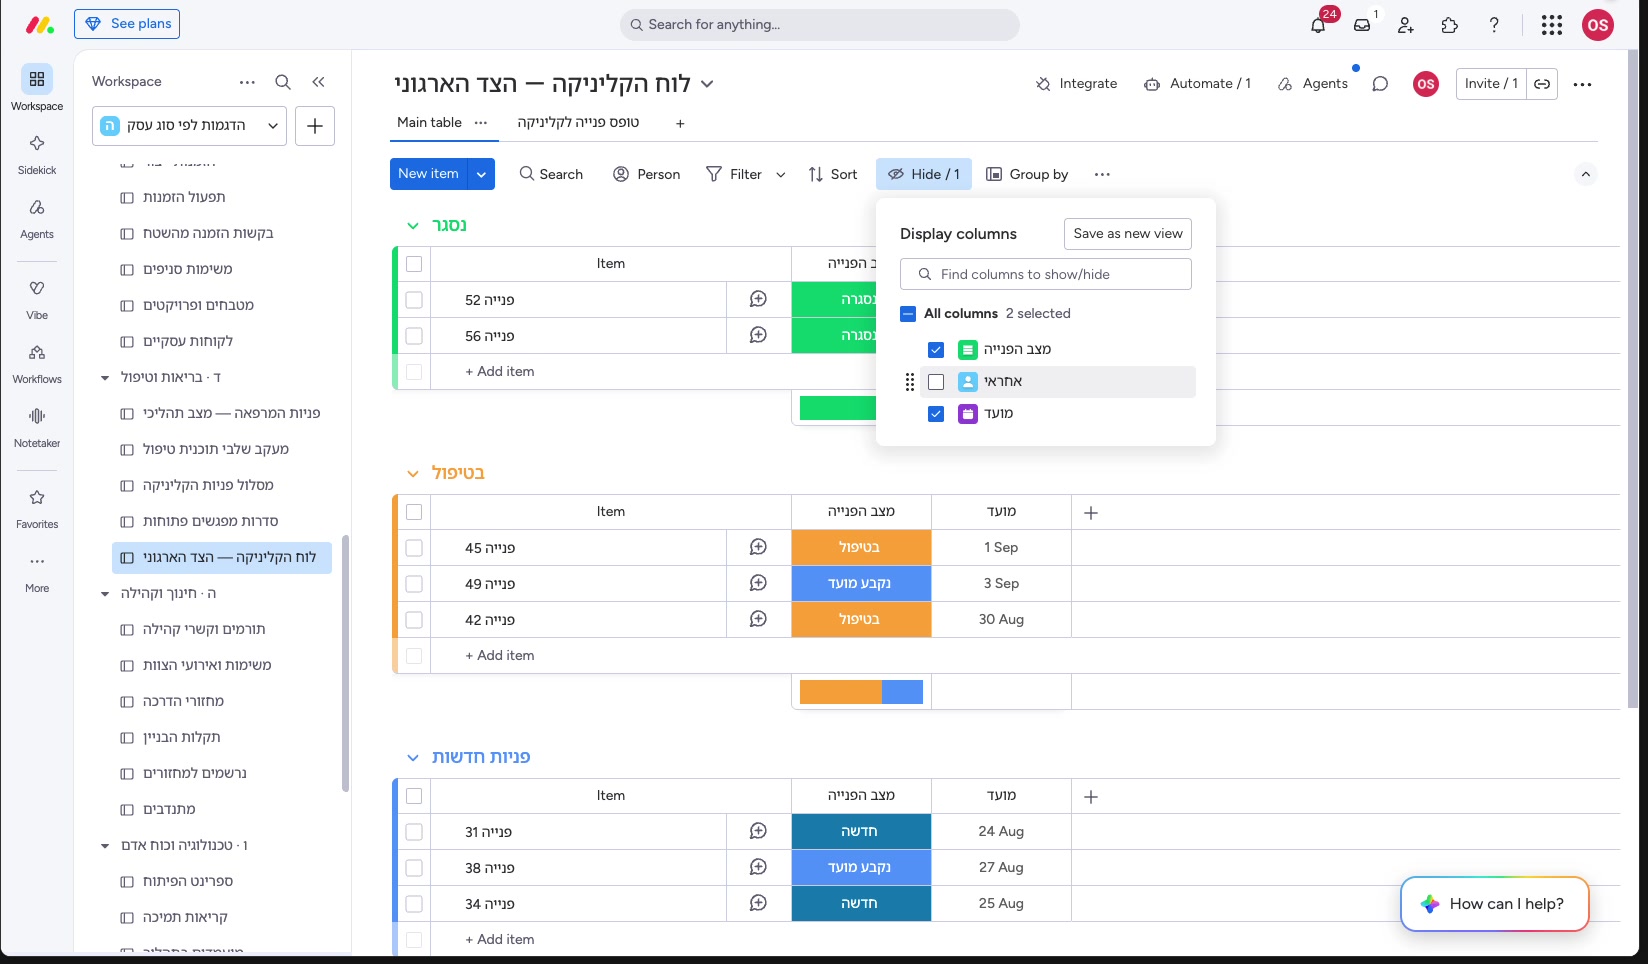Screen dimensions: 1648x964
Task: Open the nine-dot products switcher
Action: (x=1552, y=25)
